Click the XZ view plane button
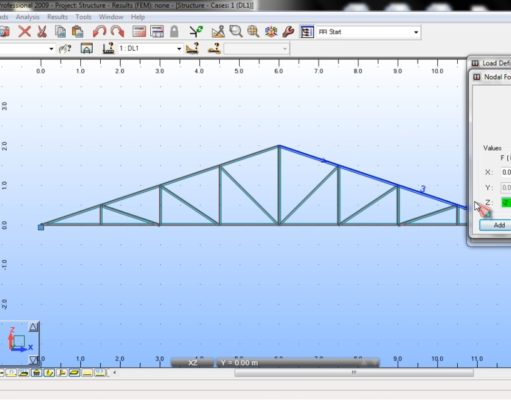Screen dimensions: 511x400 pyautogui.click(x=192, y=363)
